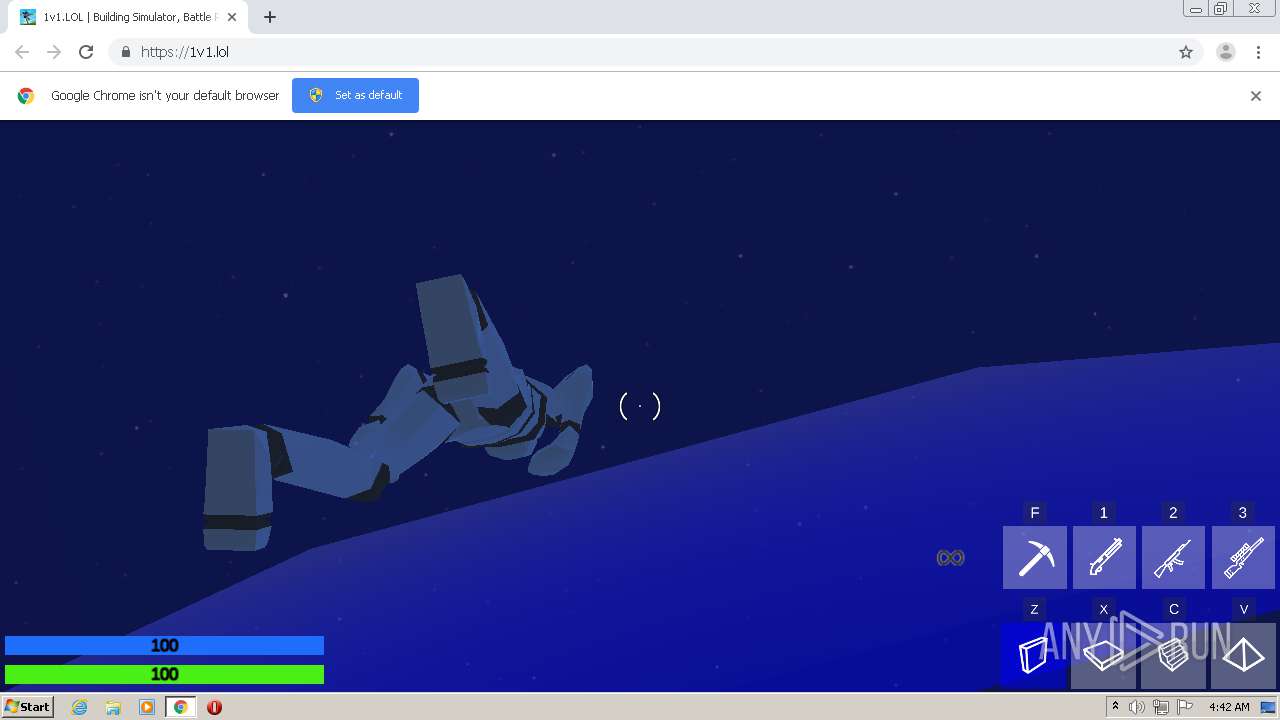Open the Windows Start menu
The image size is (1280, 720).
[x=27, y=706]
